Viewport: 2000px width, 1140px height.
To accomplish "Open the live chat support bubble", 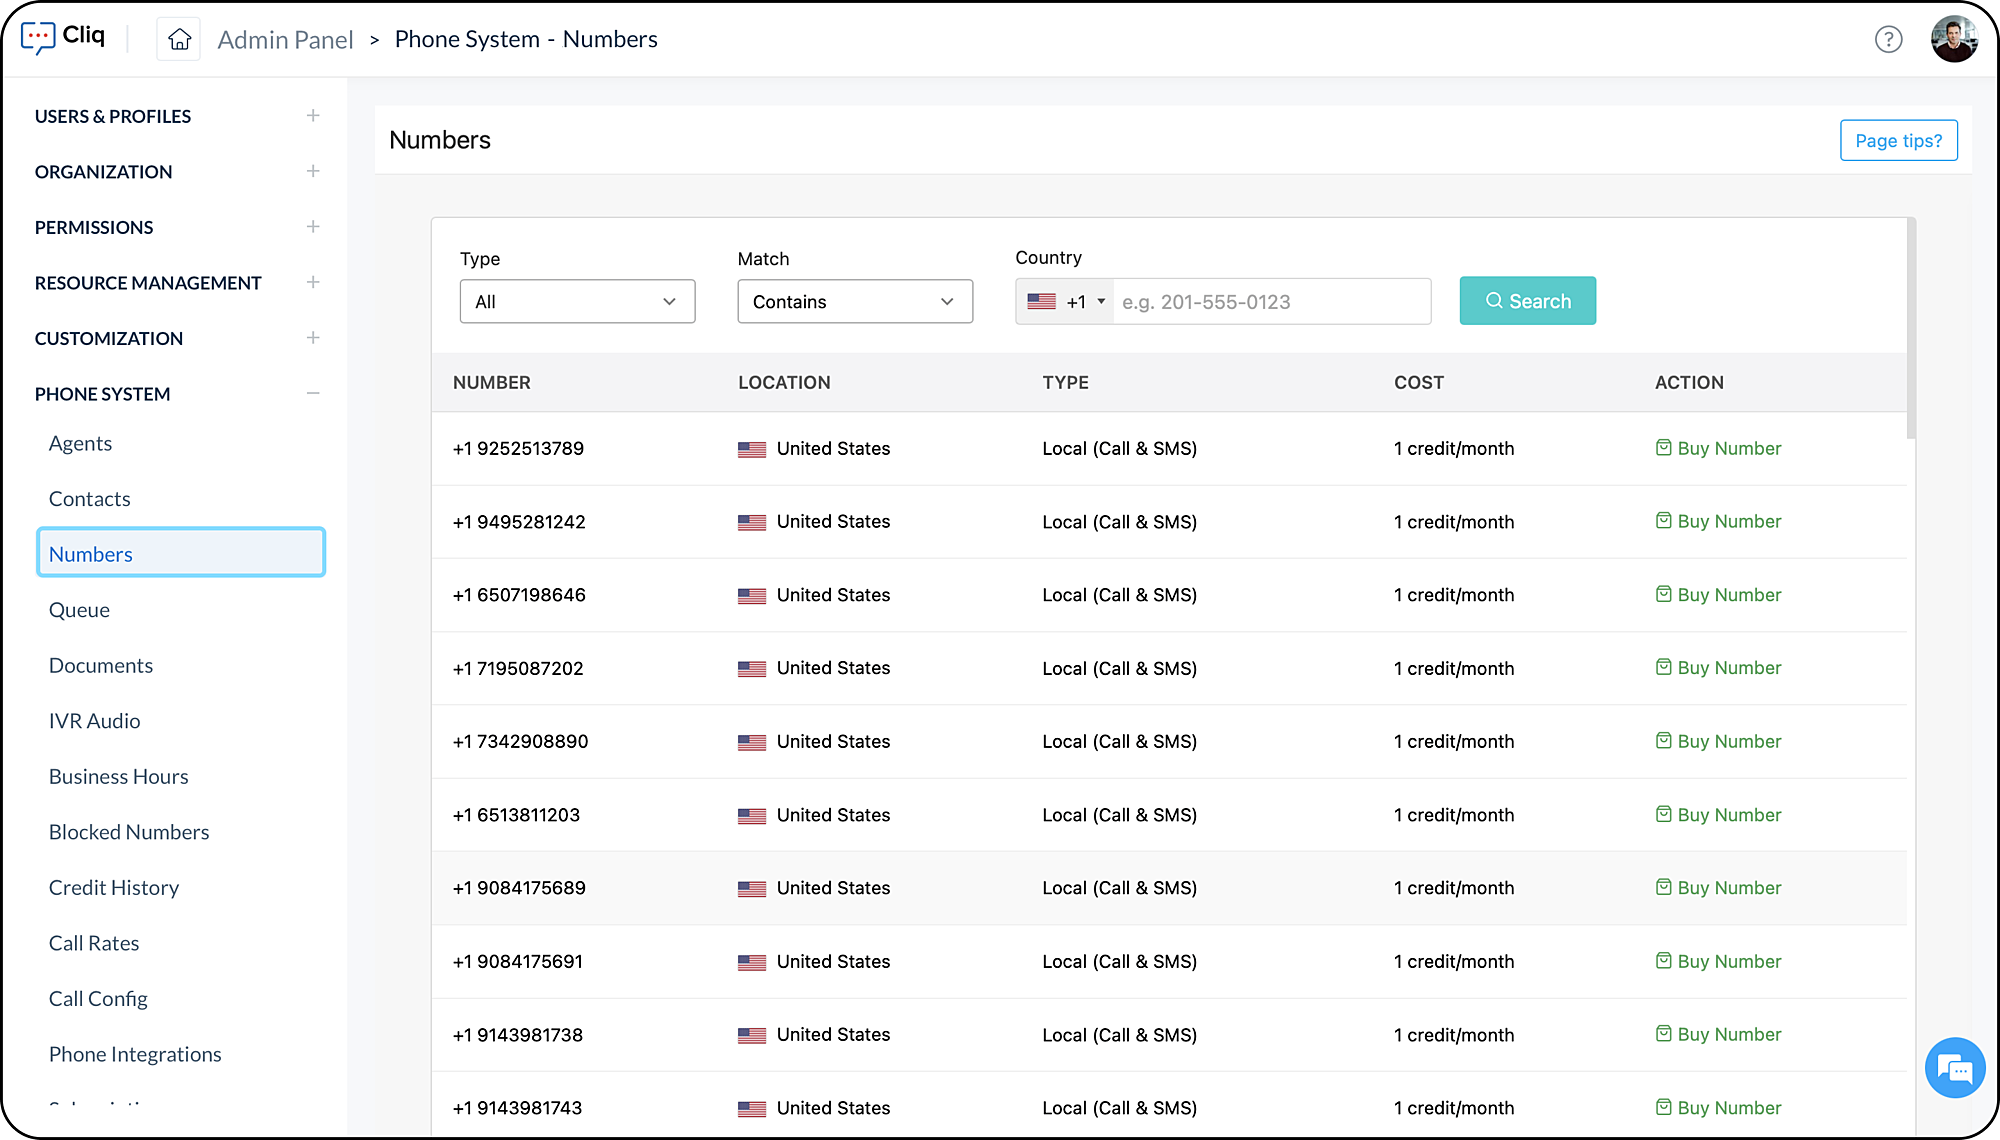I will (x=1954, y=1068).
